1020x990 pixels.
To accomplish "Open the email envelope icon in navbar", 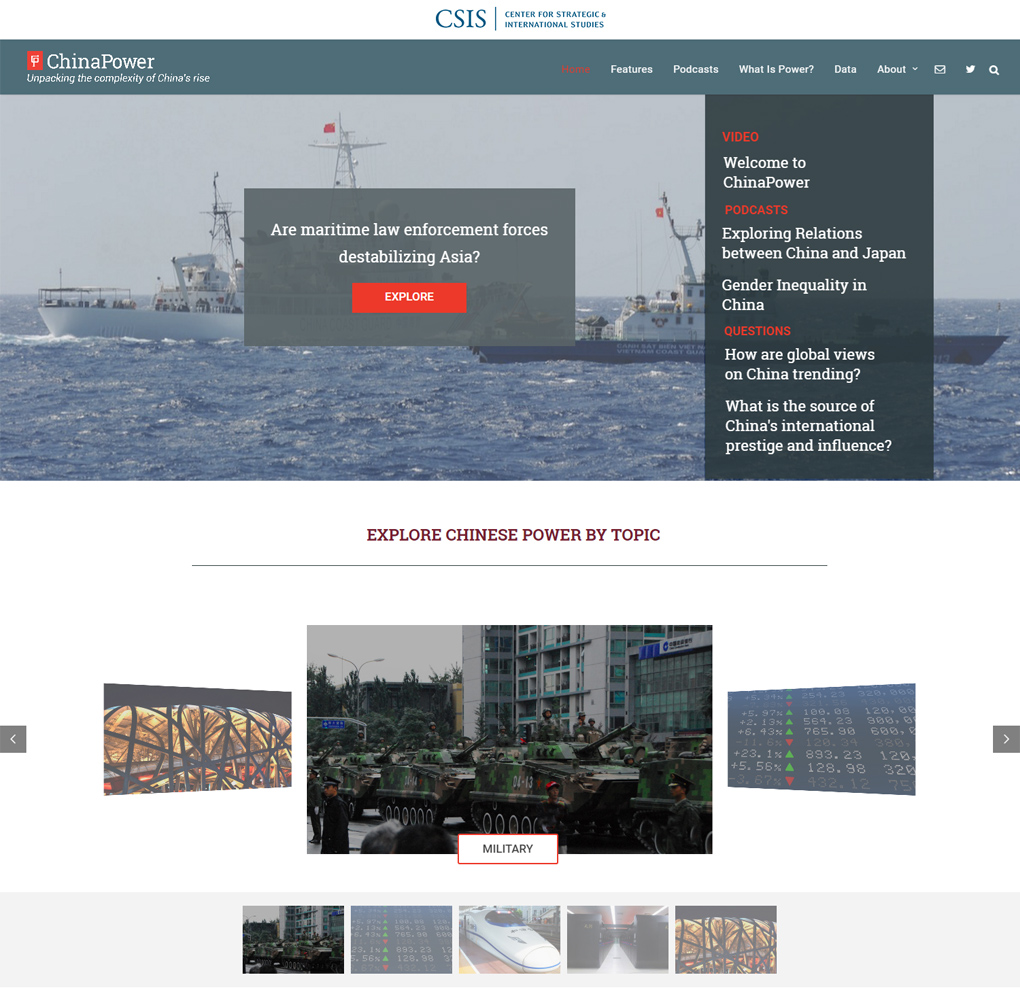I will [939, 70].
